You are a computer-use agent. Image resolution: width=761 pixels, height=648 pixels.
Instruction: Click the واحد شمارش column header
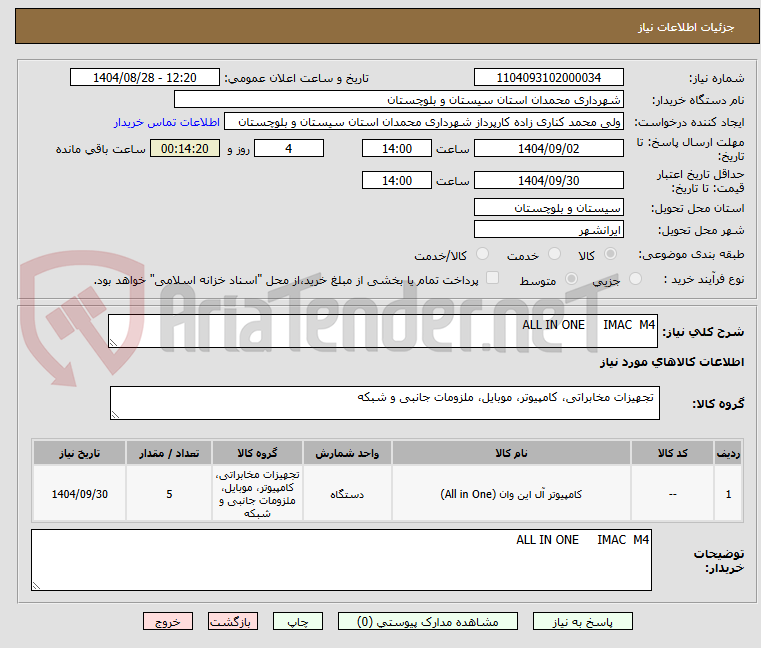pyautogui.click(x=347, y=453)
